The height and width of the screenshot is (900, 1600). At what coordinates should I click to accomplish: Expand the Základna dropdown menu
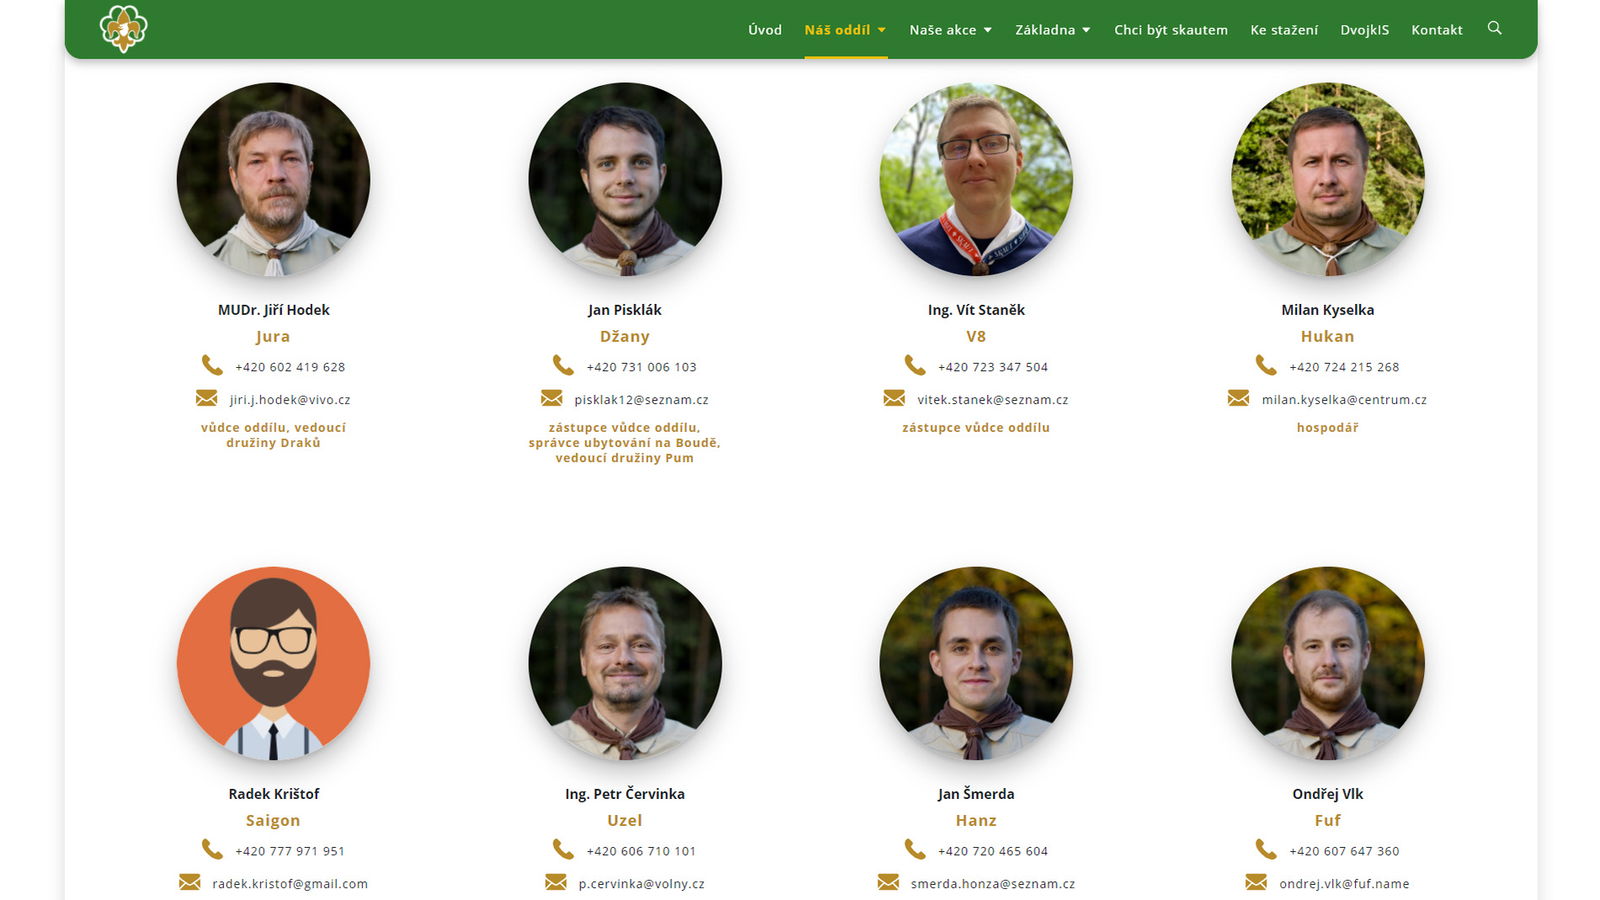pos(1053,30)
